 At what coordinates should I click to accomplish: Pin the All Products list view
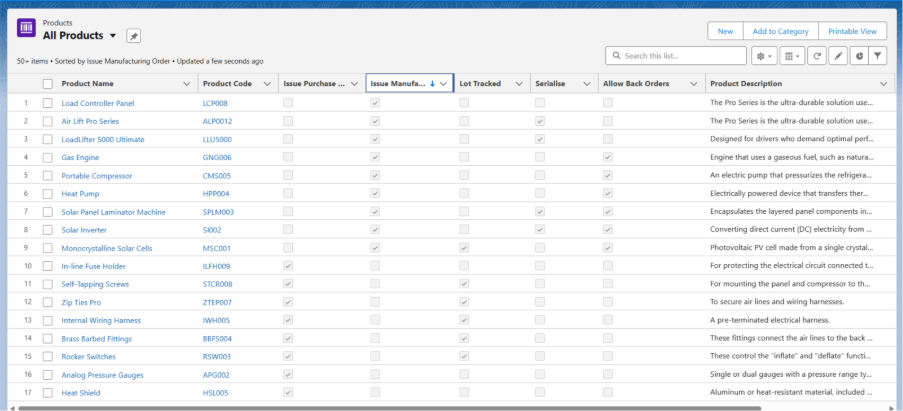click(x=134, y=36)
